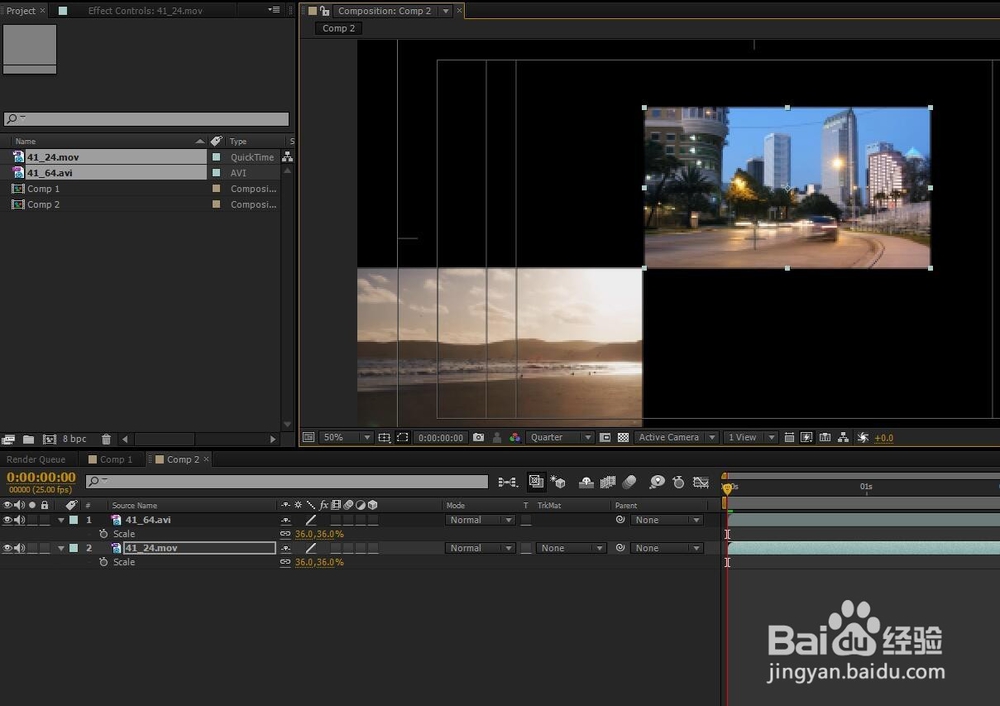Viewport: 1000px width, 706px height.
Task: Open the Render Queue tab
Action: tap(36, 460)
